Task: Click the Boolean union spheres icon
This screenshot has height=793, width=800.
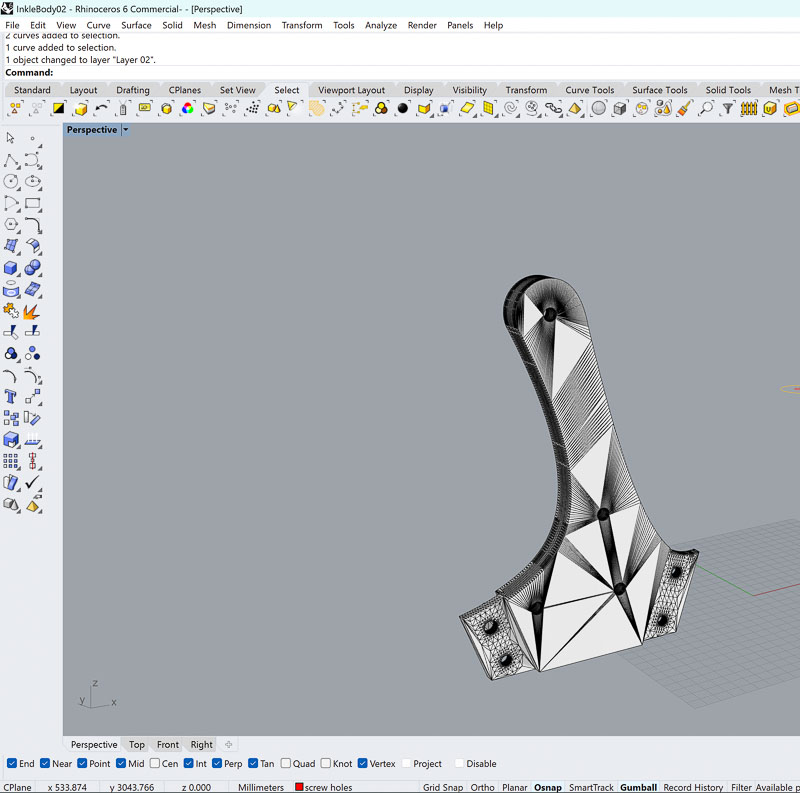Action: [33, 268]
